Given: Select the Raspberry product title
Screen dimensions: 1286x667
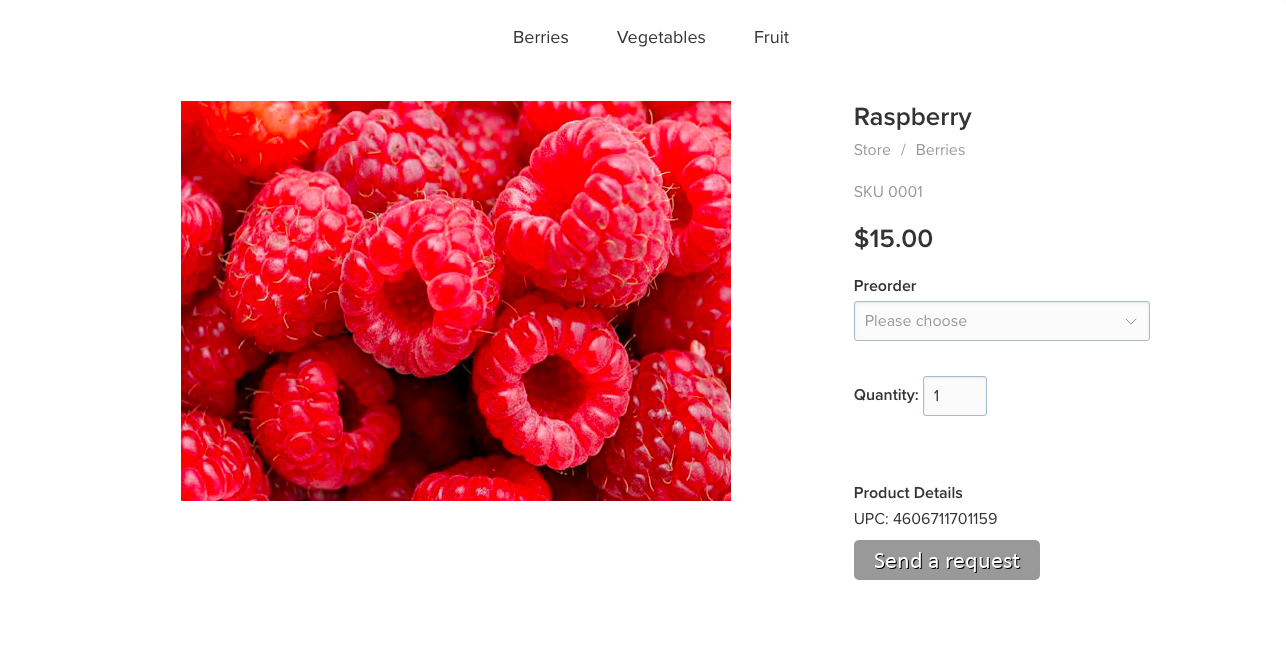Looking at the screenshot, I should point(913,117).
